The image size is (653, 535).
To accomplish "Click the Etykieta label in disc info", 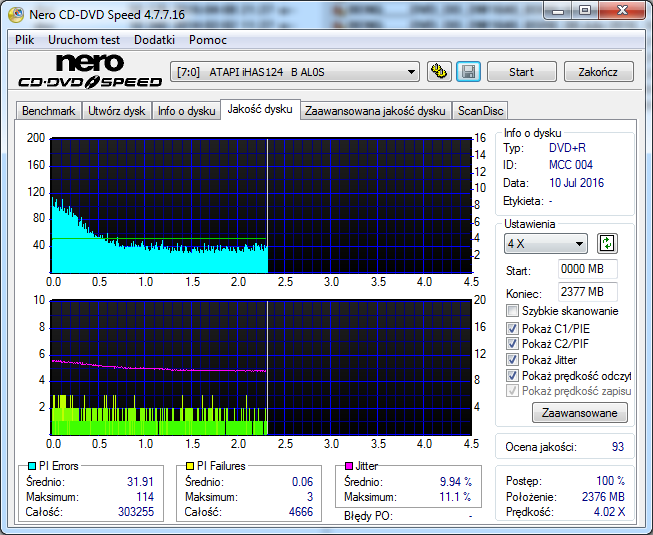I will tap(523, 201).
